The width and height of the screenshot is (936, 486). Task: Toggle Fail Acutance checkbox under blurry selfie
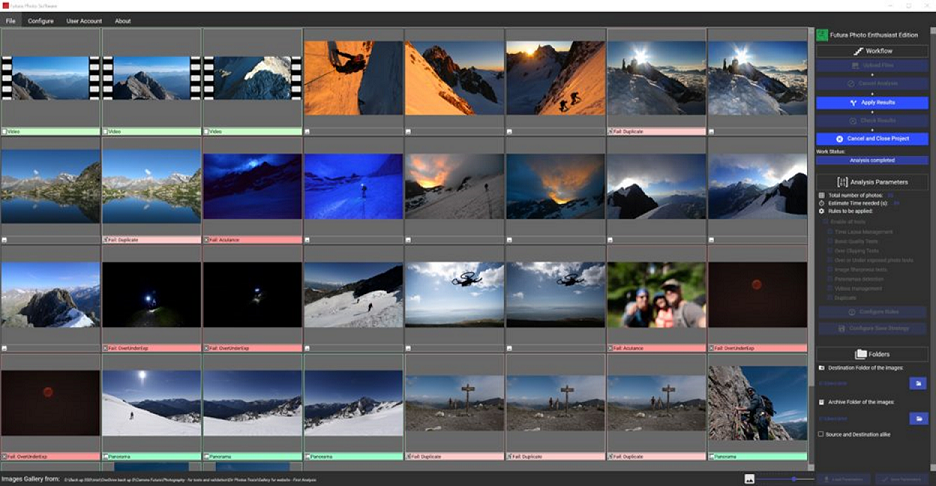[x=611, y=348]
